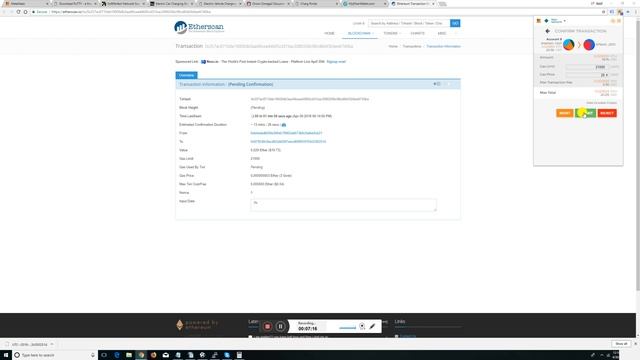Viewport: 640px width, 360px height.
Task: Click the Transactions breadcrumb link
Action: point(412,47)
